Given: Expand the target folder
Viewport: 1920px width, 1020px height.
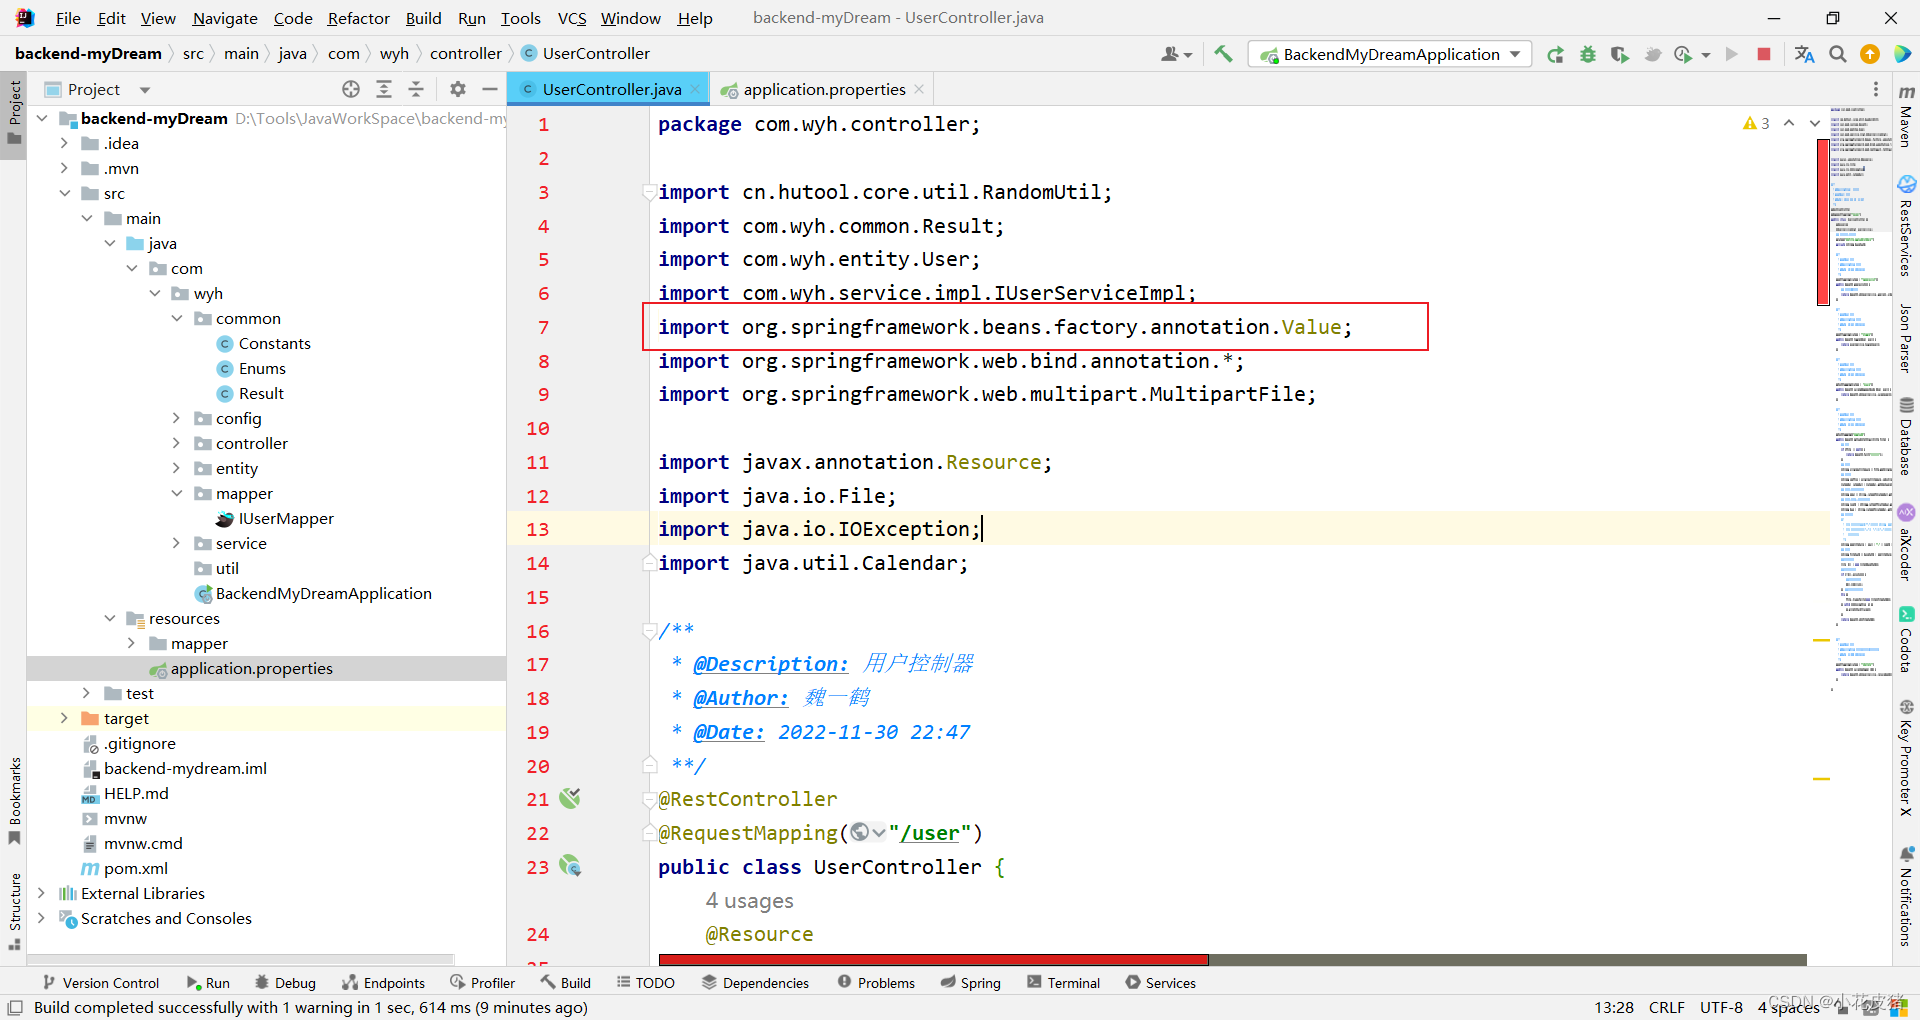Looking at the screenshot, I should (x=64, y=718).
